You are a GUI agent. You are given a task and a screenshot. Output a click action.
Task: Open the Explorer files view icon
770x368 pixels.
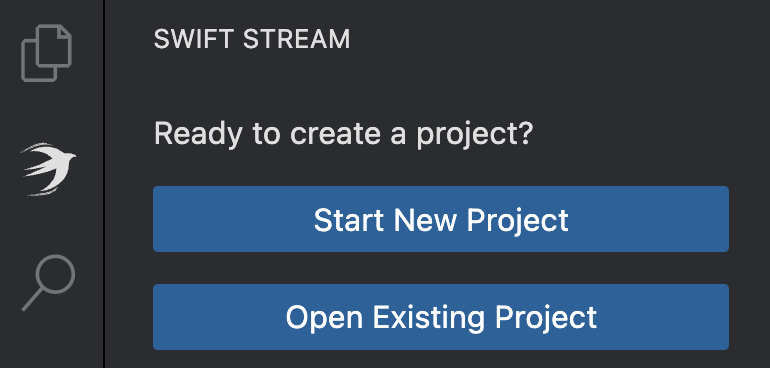coord(47,53)
